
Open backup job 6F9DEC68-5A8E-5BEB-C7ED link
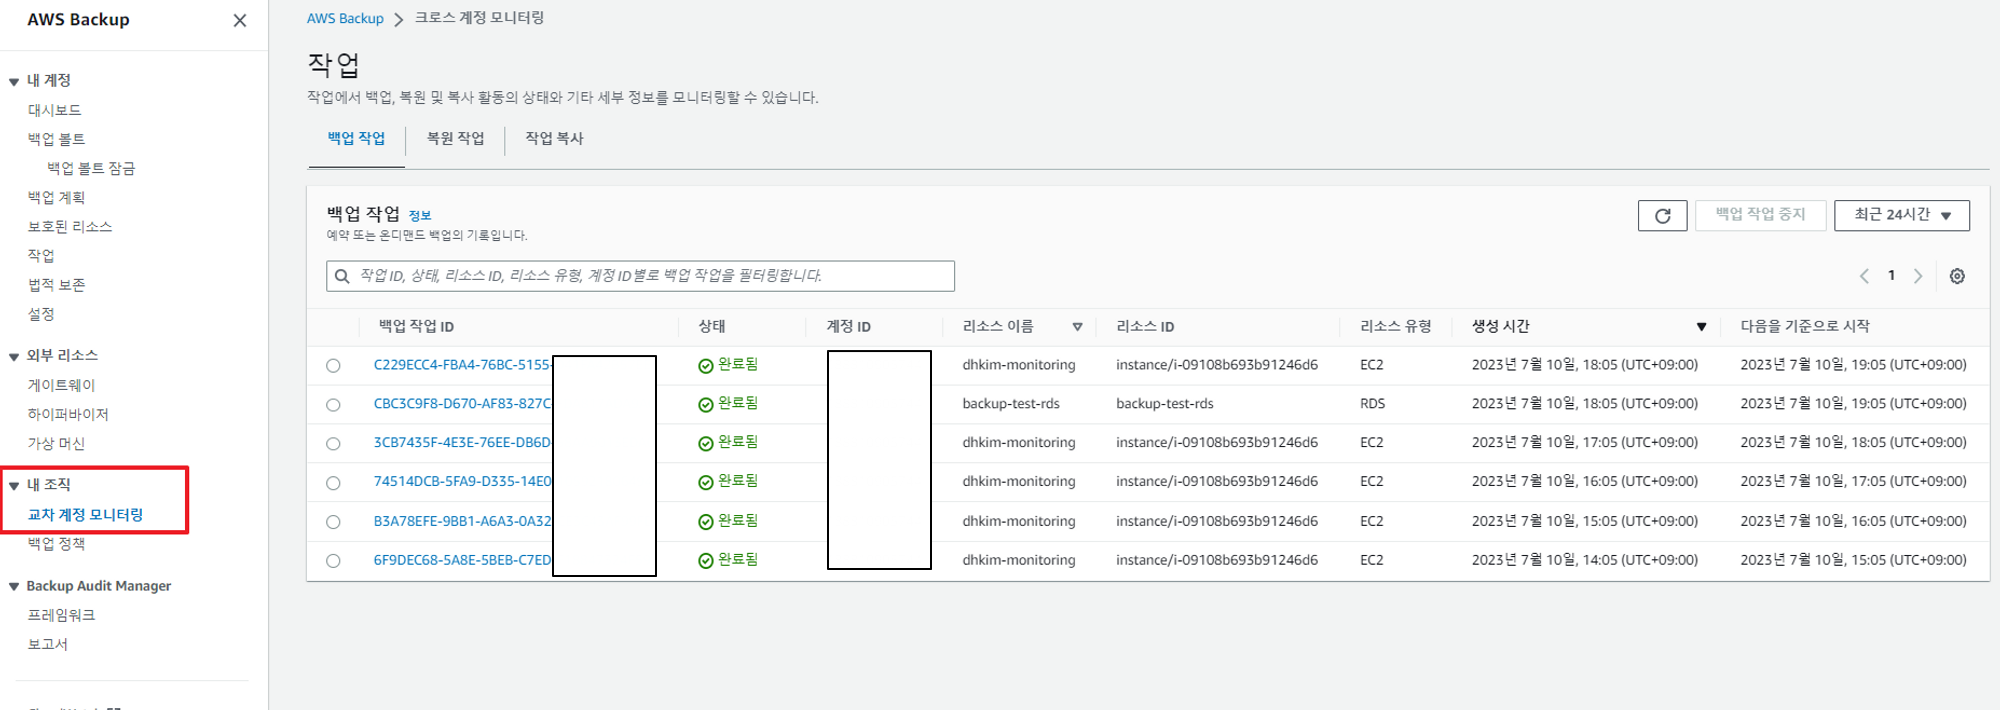462,560
